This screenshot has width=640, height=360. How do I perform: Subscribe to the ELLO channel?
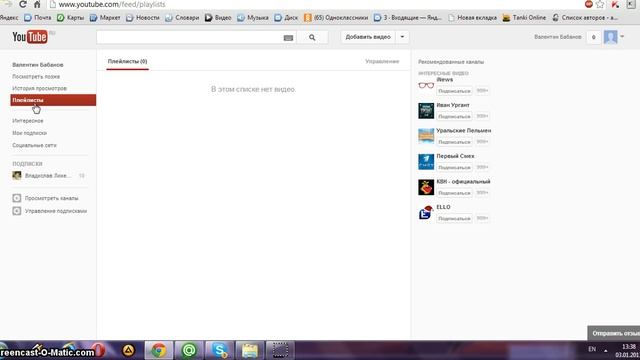pos(454,218)
